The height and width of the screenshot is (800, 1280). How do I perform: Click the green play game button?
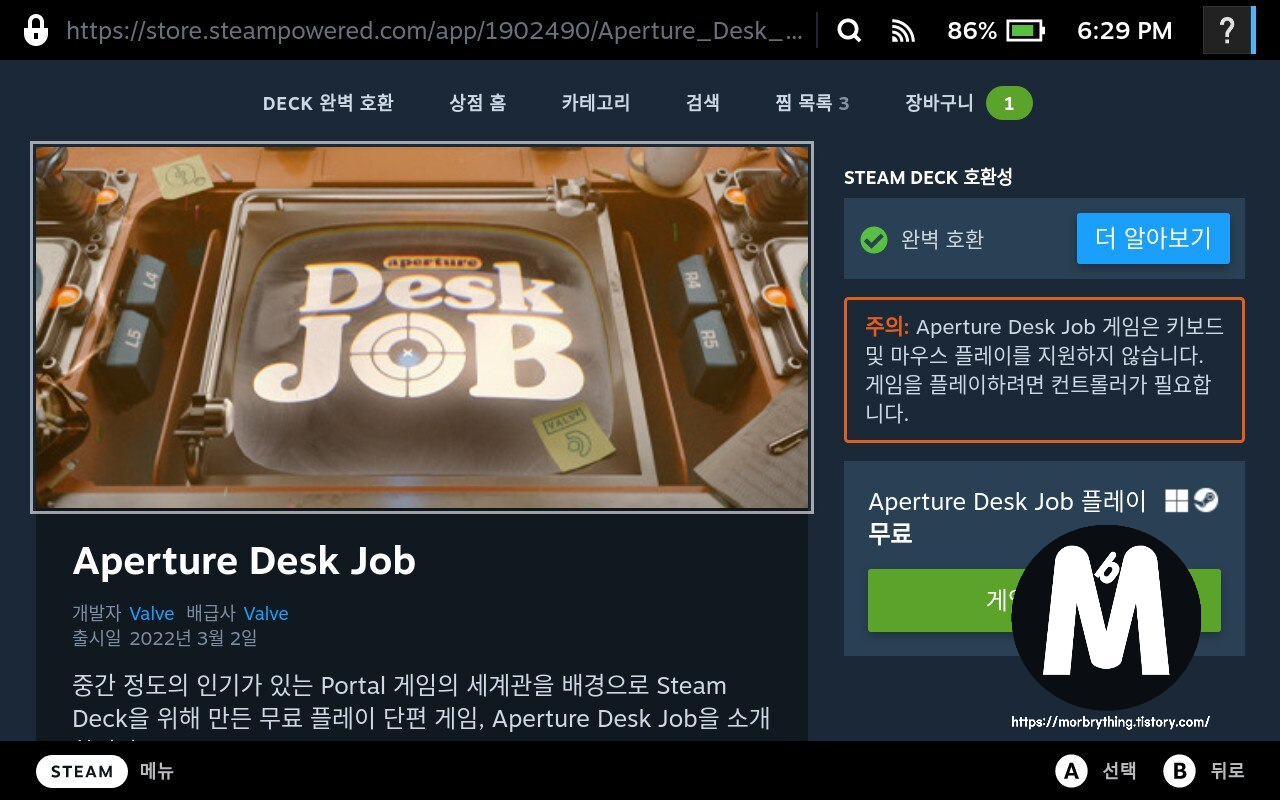coord(1044,600)
